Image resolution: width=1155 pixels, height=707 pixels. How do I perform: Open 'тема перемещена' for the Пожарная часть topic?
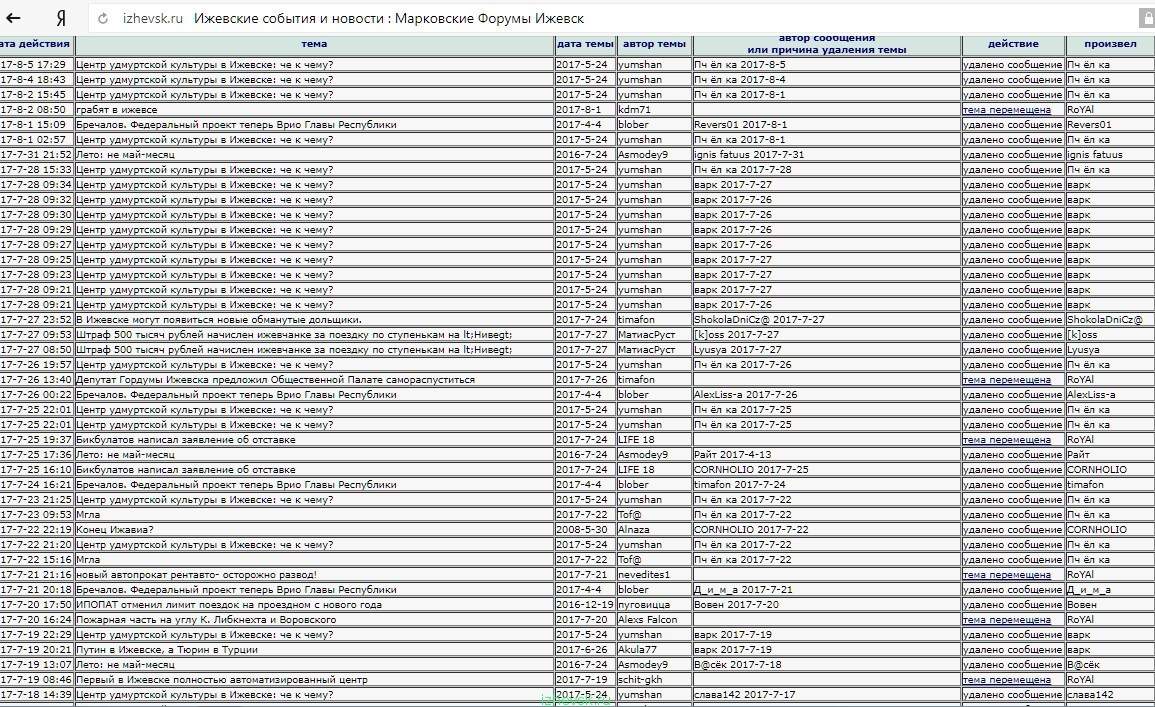[1006, 620]
